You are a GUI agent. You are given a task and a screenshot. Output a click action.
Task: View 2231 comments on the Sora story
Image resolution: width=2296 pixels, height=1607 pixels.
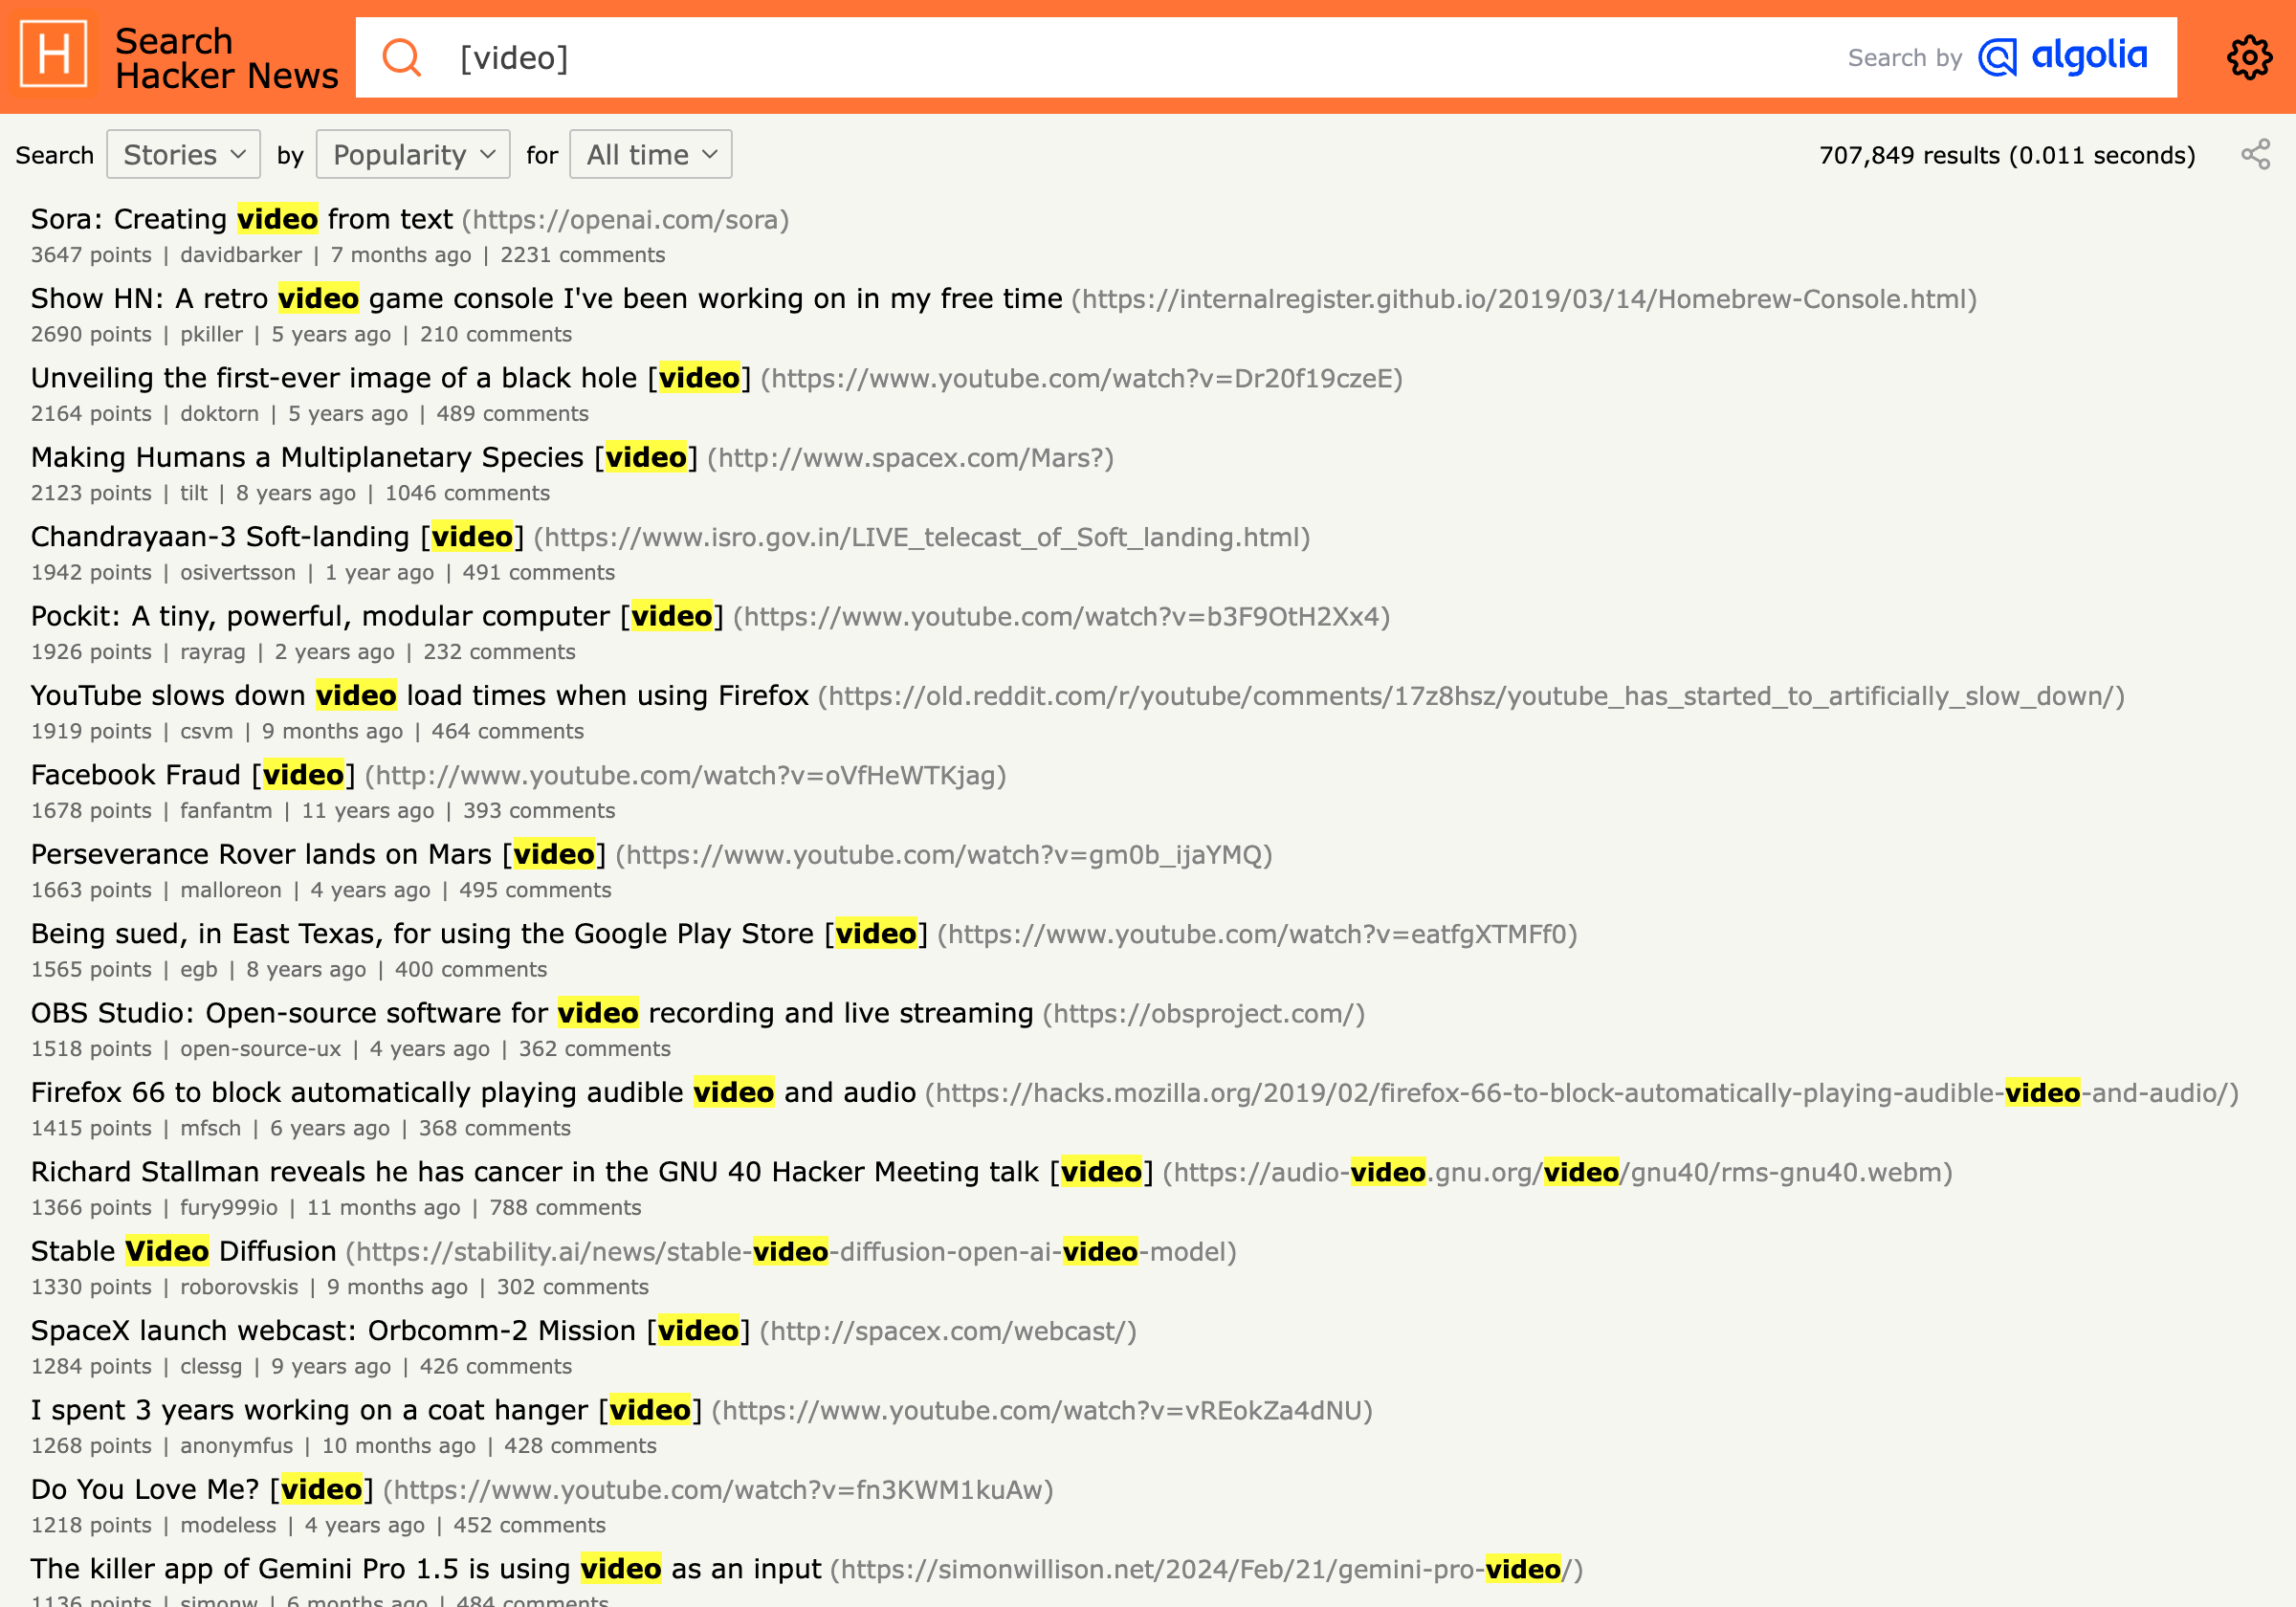tap(582, 255)
